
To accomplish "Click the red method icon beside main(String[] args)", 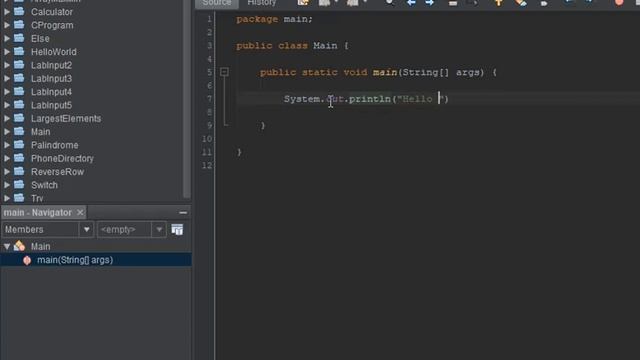I will 27,260.
